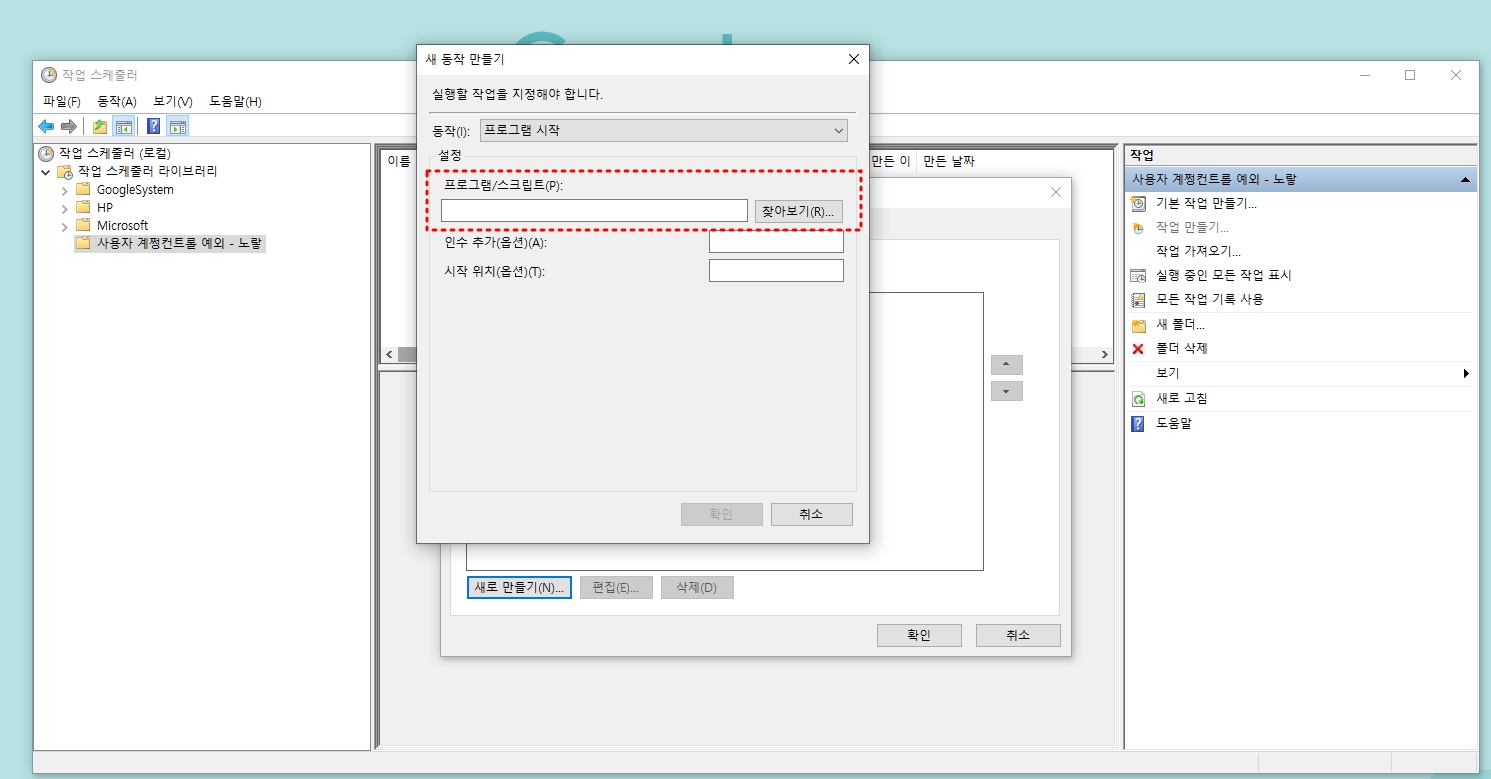The image size is (1491, 779).
Task: Toggle the show/hide console tree icon
Action: 124,127
